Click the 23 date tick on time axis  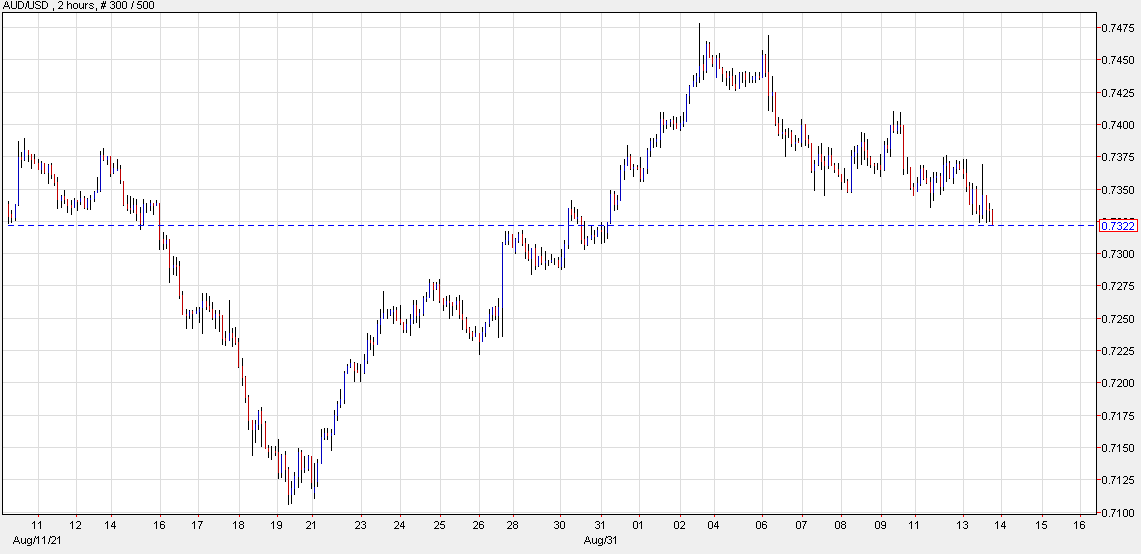tap(361, 525)
